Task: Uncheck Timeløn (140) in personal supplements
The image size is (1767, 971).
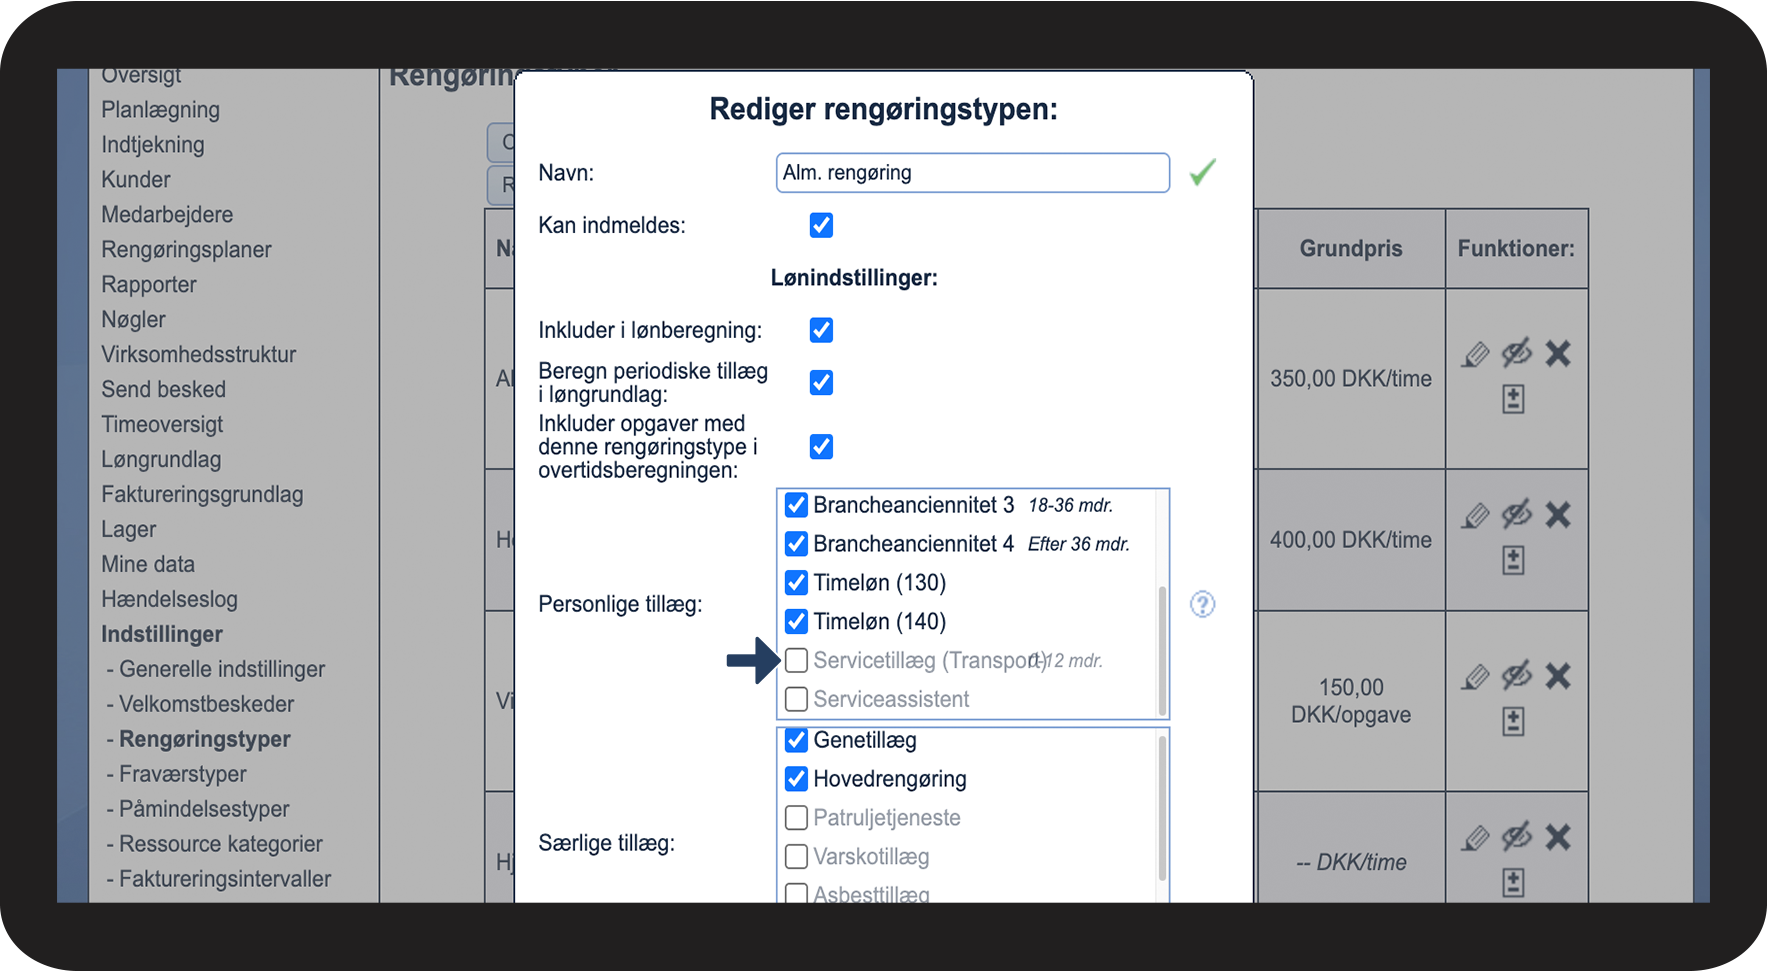Action: [x=797, y=622]
